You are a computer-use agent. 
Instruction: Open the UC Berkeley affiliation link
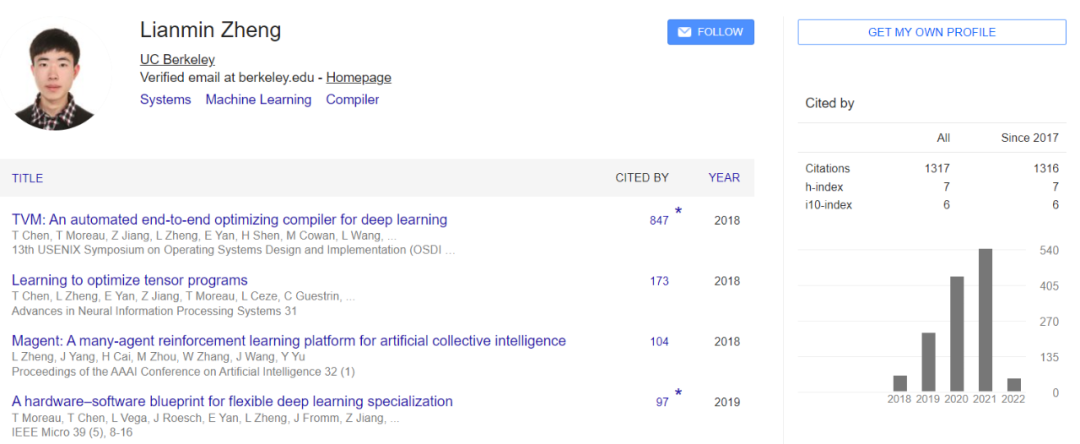[177, 60]
